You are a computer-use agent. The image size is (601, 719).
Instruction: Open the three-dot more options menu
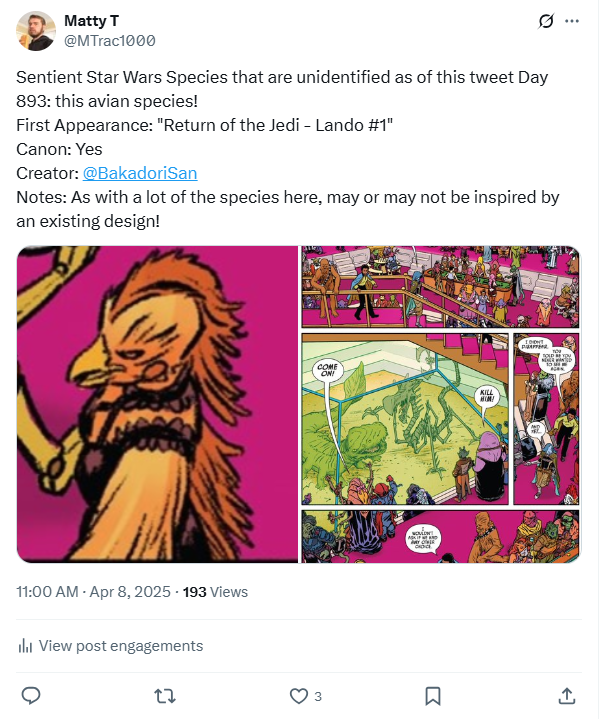572,21
